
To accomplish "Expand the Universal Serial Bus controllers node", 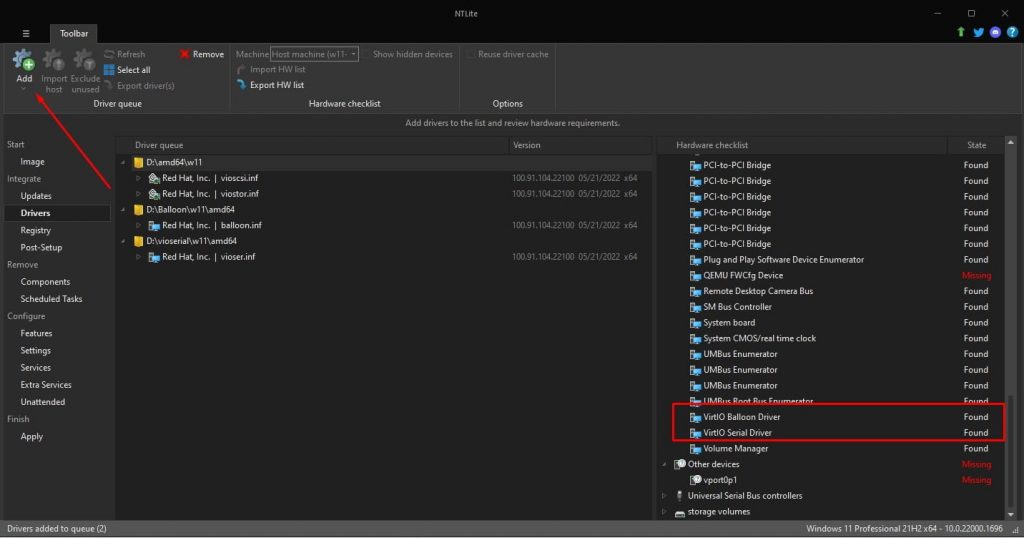I will pyautogui.click(x=664, y=496).
